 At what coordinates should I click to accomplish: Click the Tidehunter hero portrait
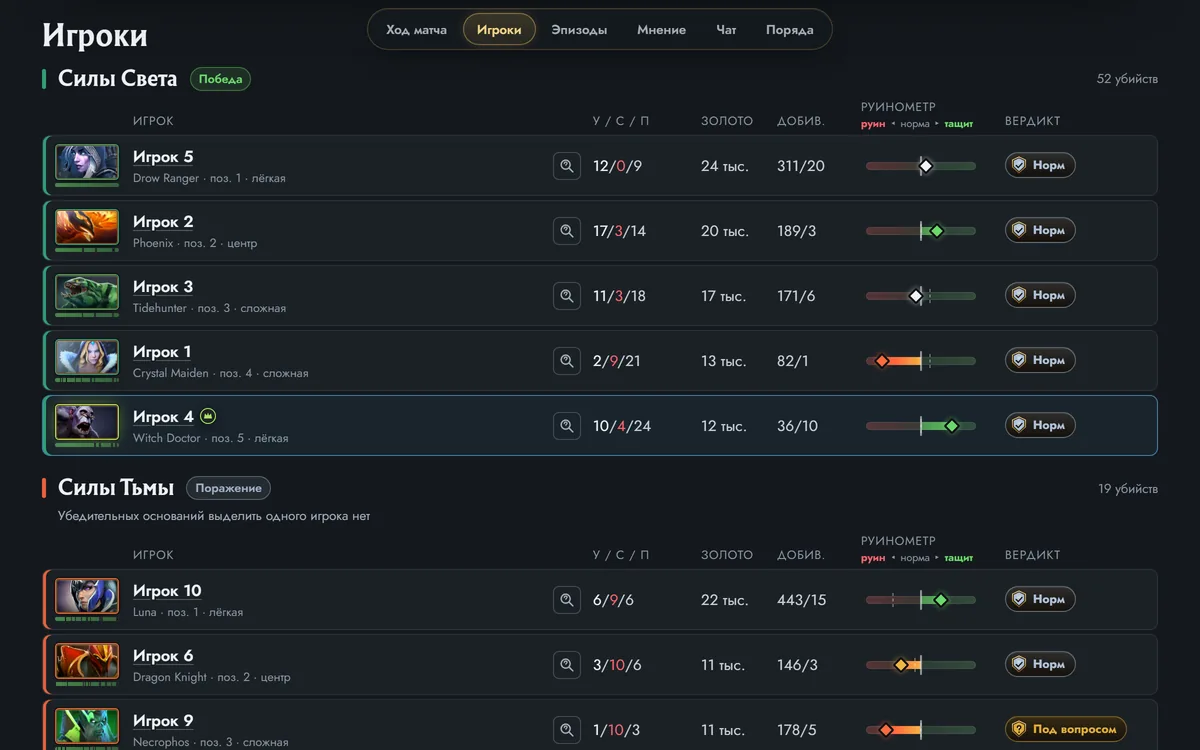tap(87, 292)
